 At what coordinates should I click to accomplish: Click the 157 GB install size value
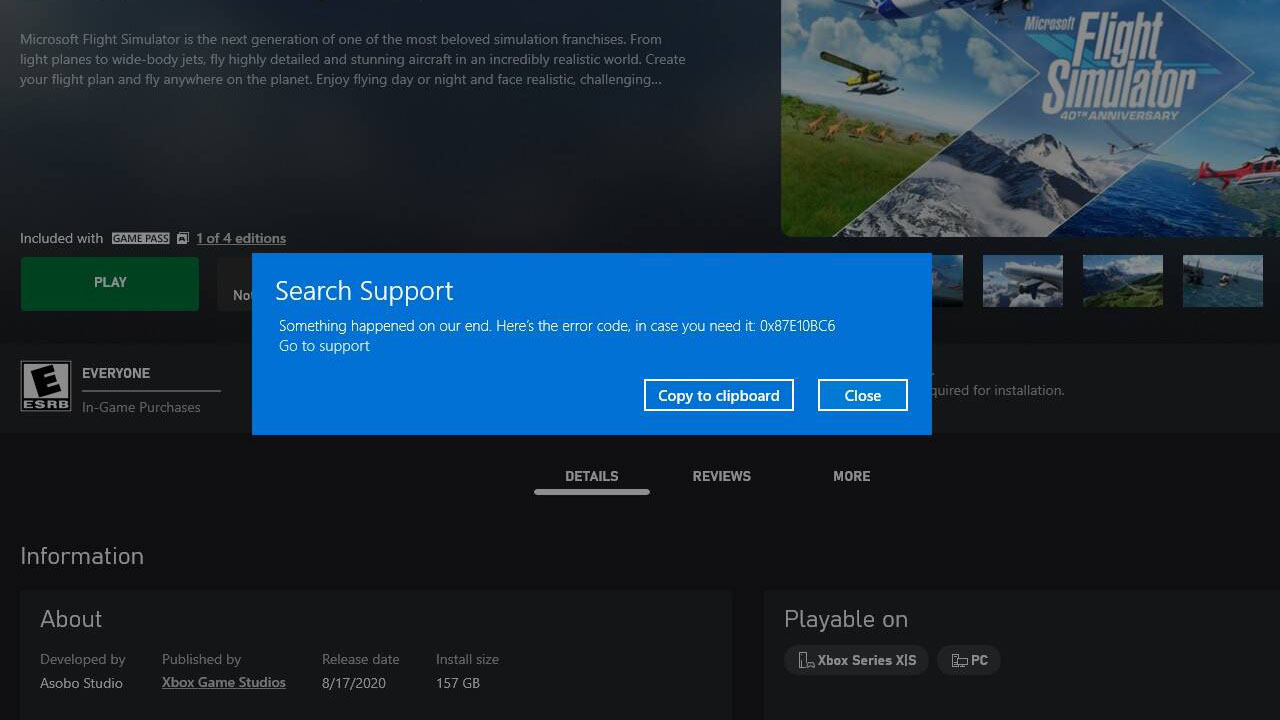[x=458, y=683]
